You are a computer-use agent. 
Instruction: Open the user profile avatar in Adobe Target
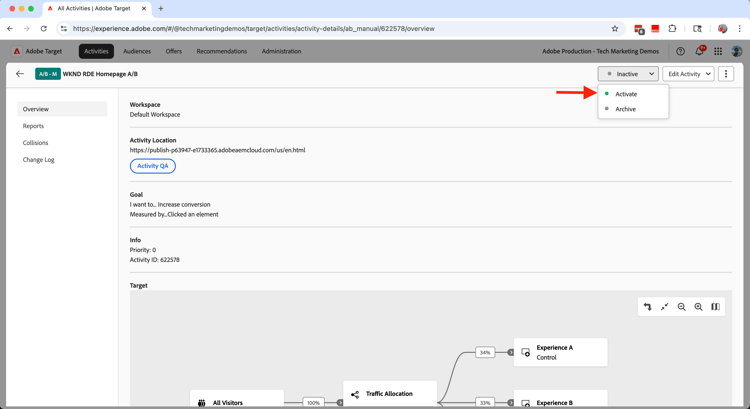737,51
